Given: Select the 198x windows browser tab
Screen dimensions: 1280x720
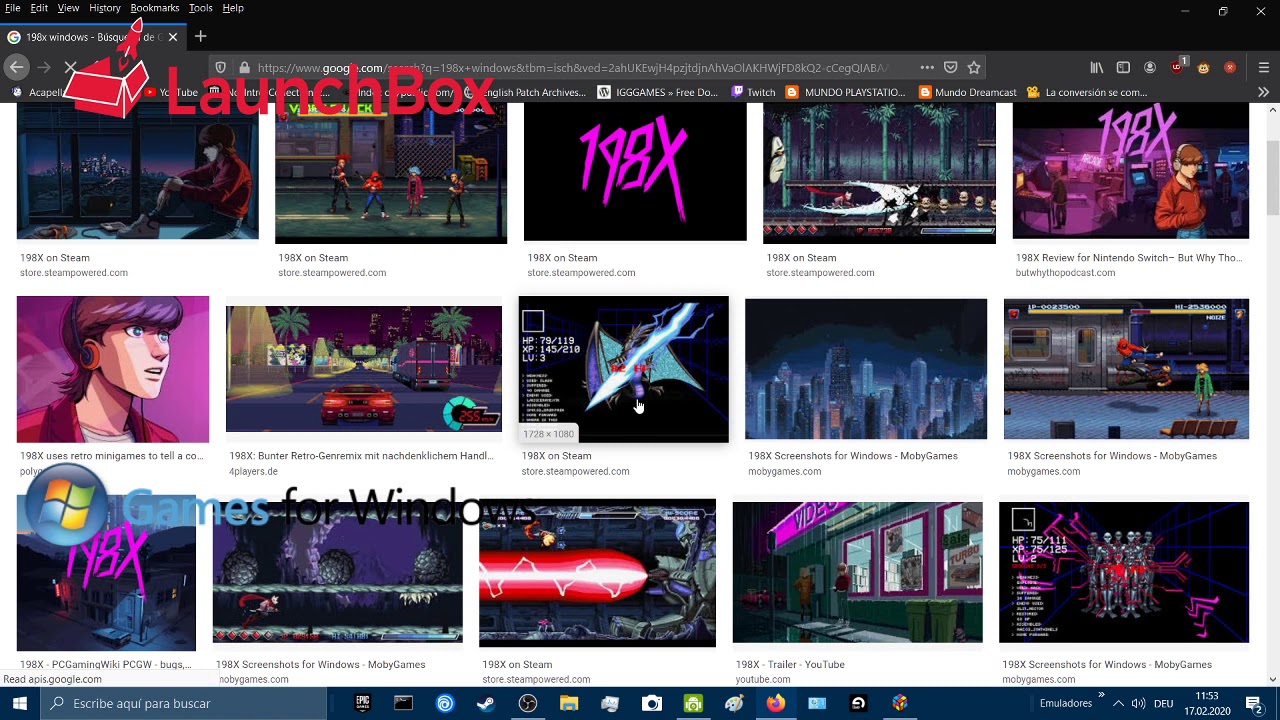Looking at the screenshot, I should pos(93,37).
